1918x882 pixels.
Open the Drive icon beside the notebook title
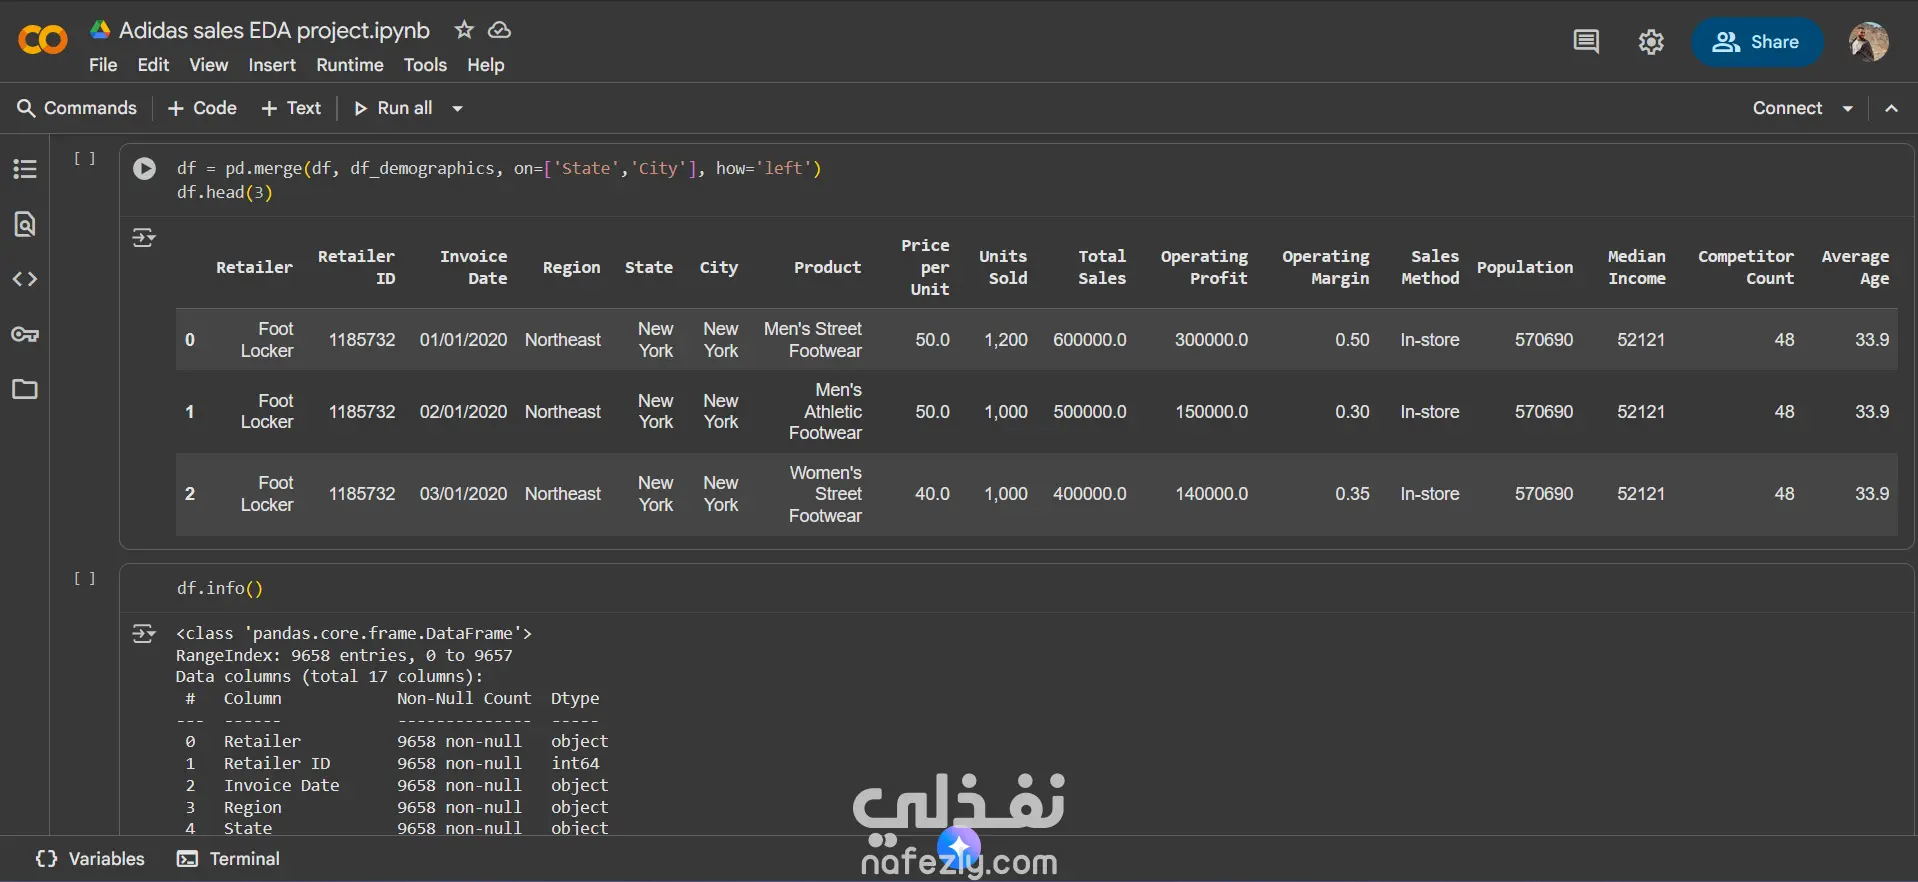coord(100,30)
